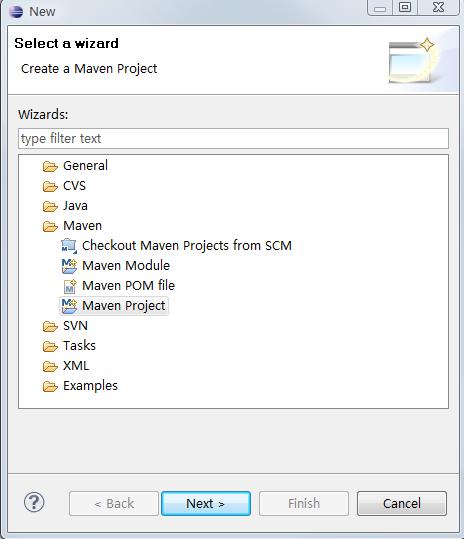Click the General folder icon
The height and width of the screenshot is (539, 464).
(x=50, y=166)
